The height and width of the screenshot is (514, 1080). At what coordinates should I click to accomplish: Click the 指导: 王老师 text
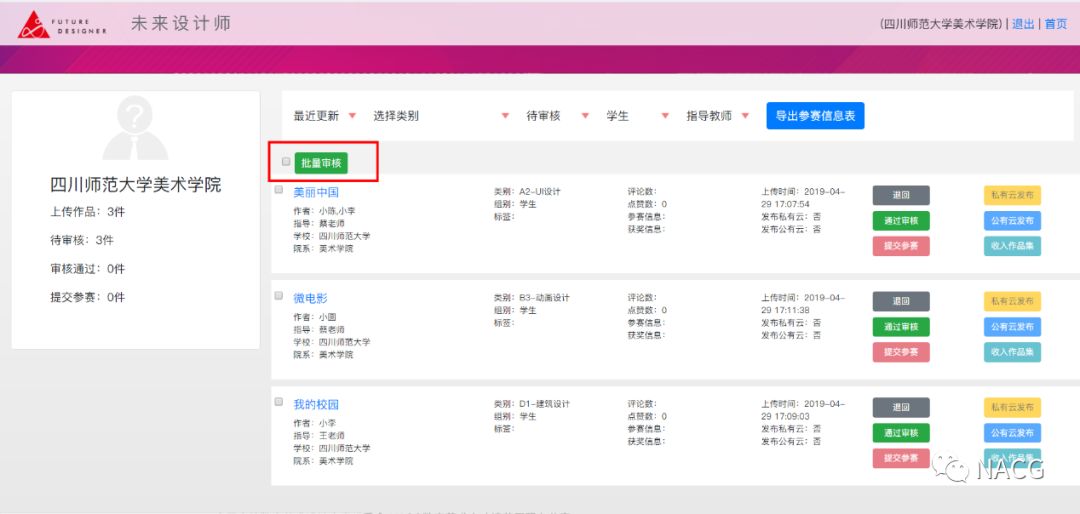coord(319,435)
